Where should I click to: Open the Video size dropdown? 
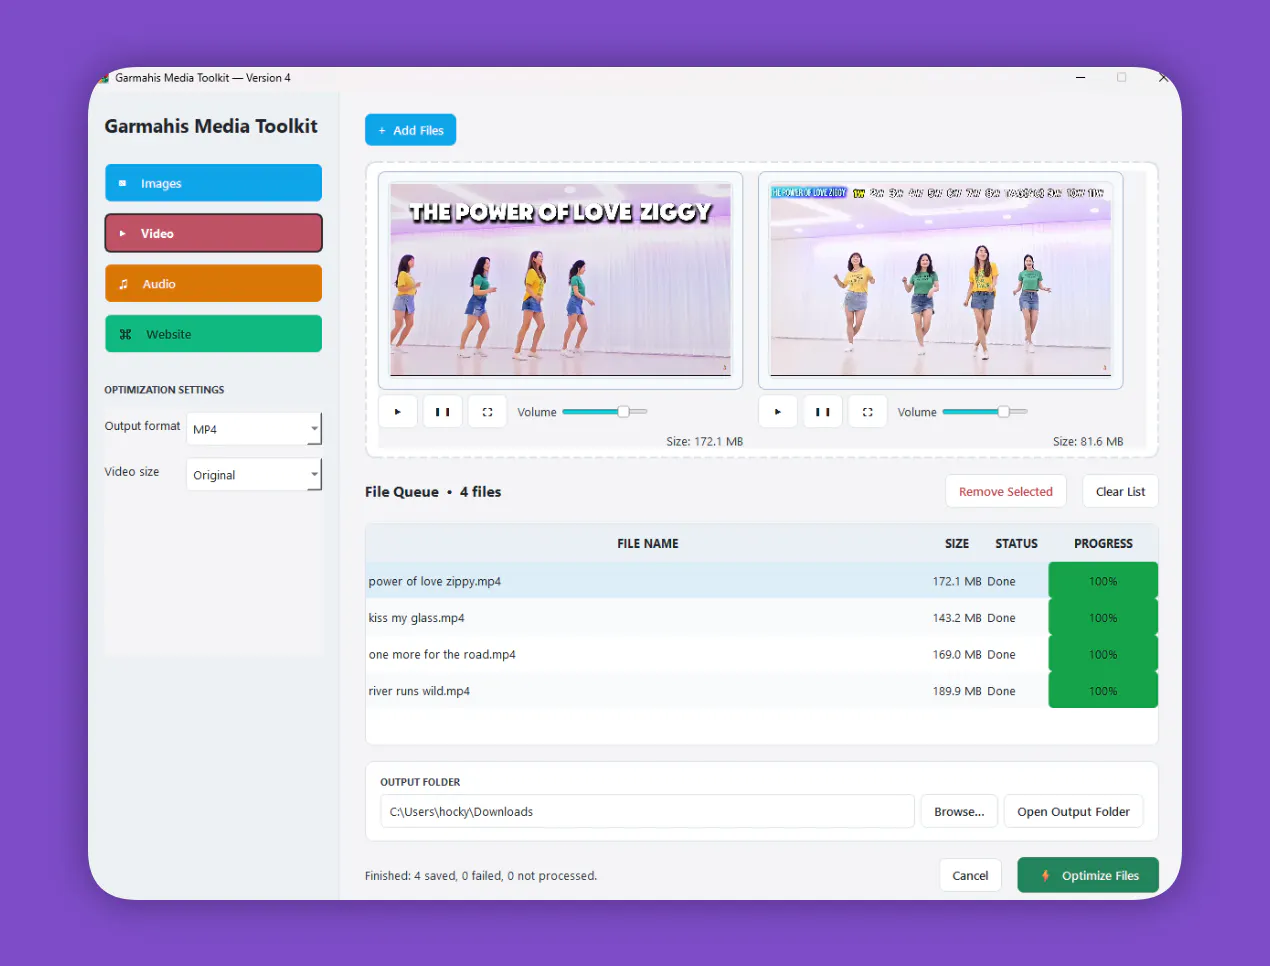[254, 475]
